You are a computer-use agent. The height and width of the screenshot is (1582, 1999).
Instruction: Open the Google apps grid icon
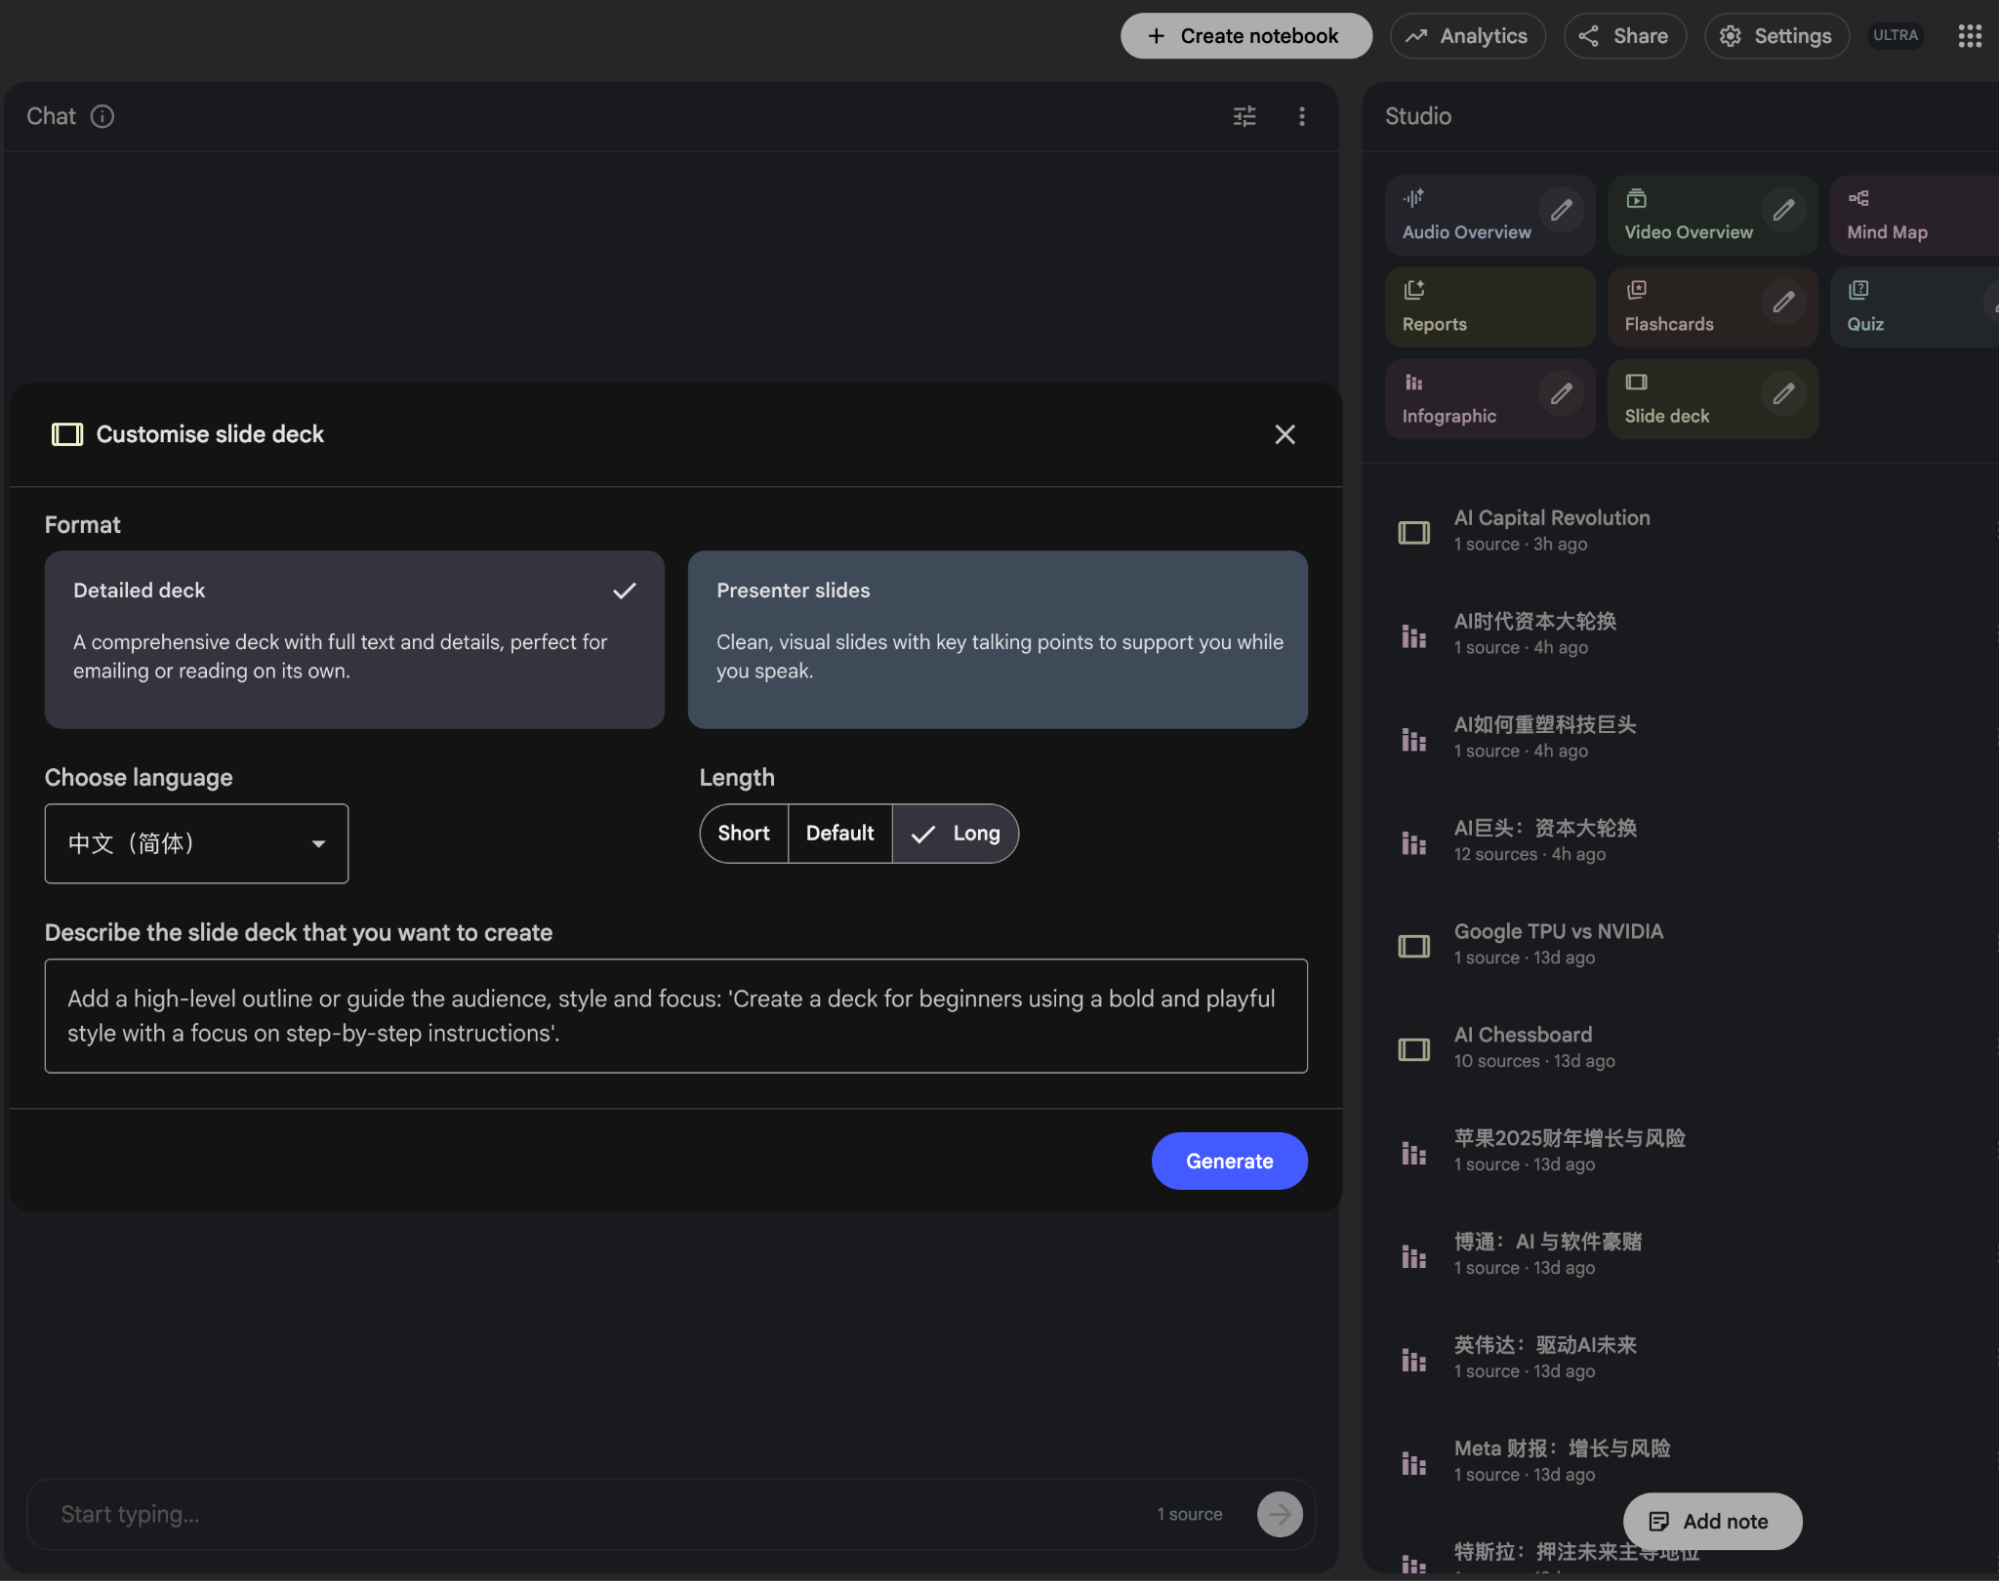tap(1969, 36)
